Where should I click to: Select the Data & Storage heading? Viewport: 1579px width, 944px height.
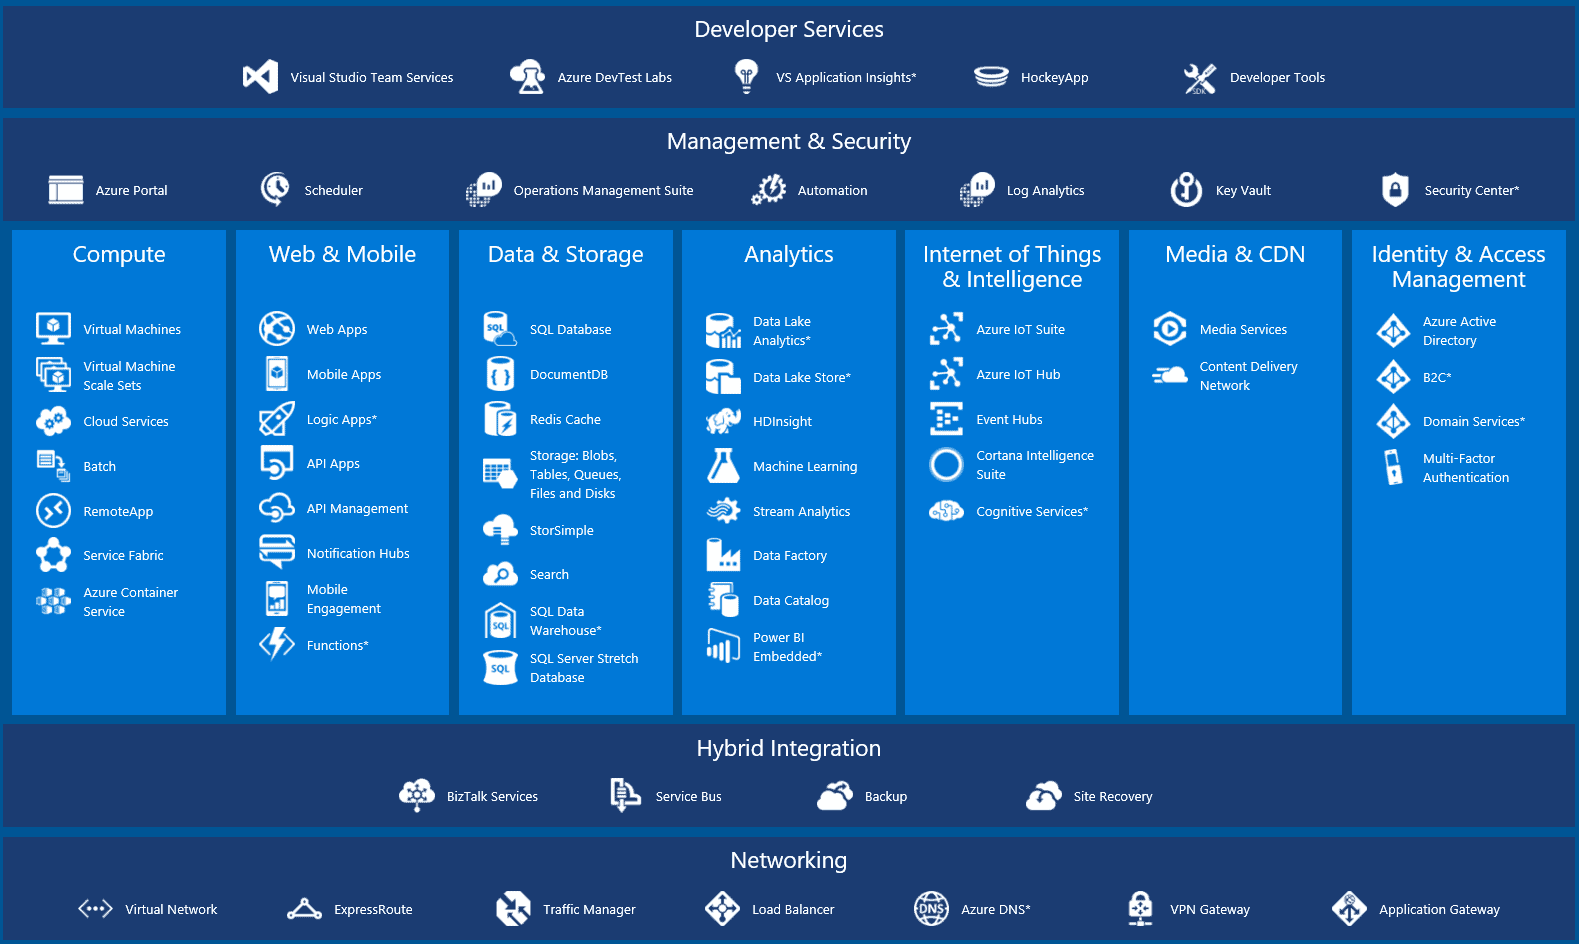point(565,254)
